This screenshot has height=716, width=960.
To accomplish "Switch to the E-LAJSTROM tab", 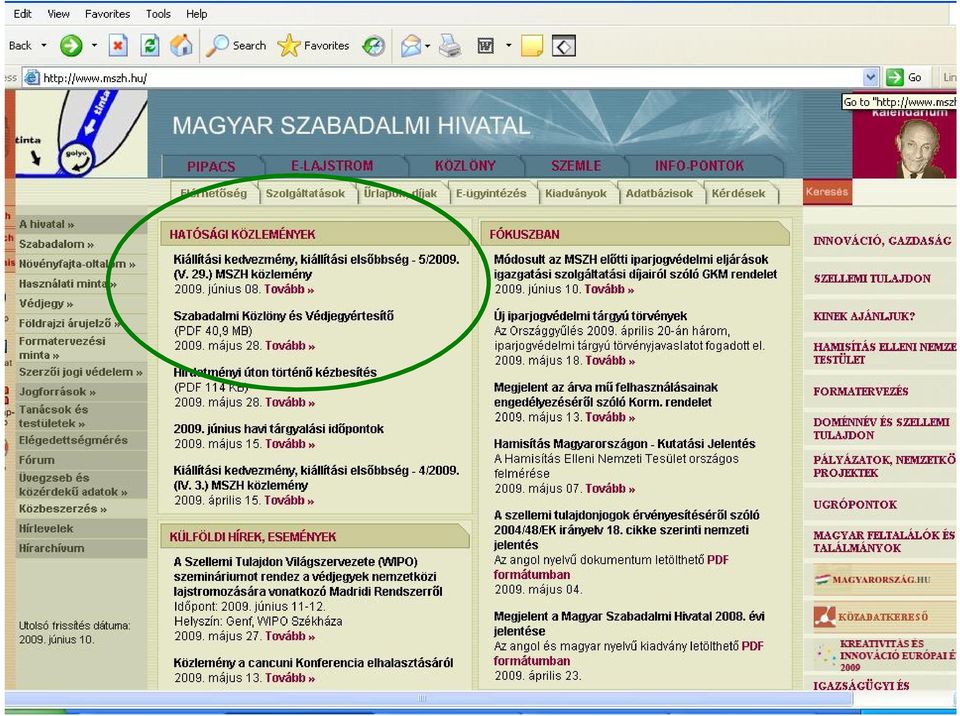I will 332,165.
